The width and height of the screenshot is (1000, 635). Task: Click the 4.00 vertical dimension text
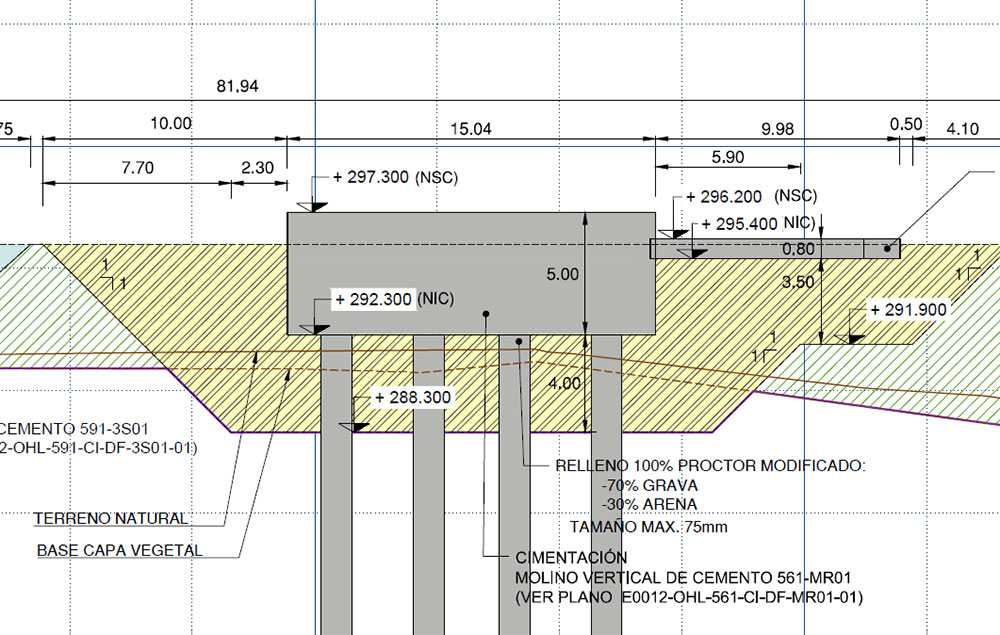point(564,384)
